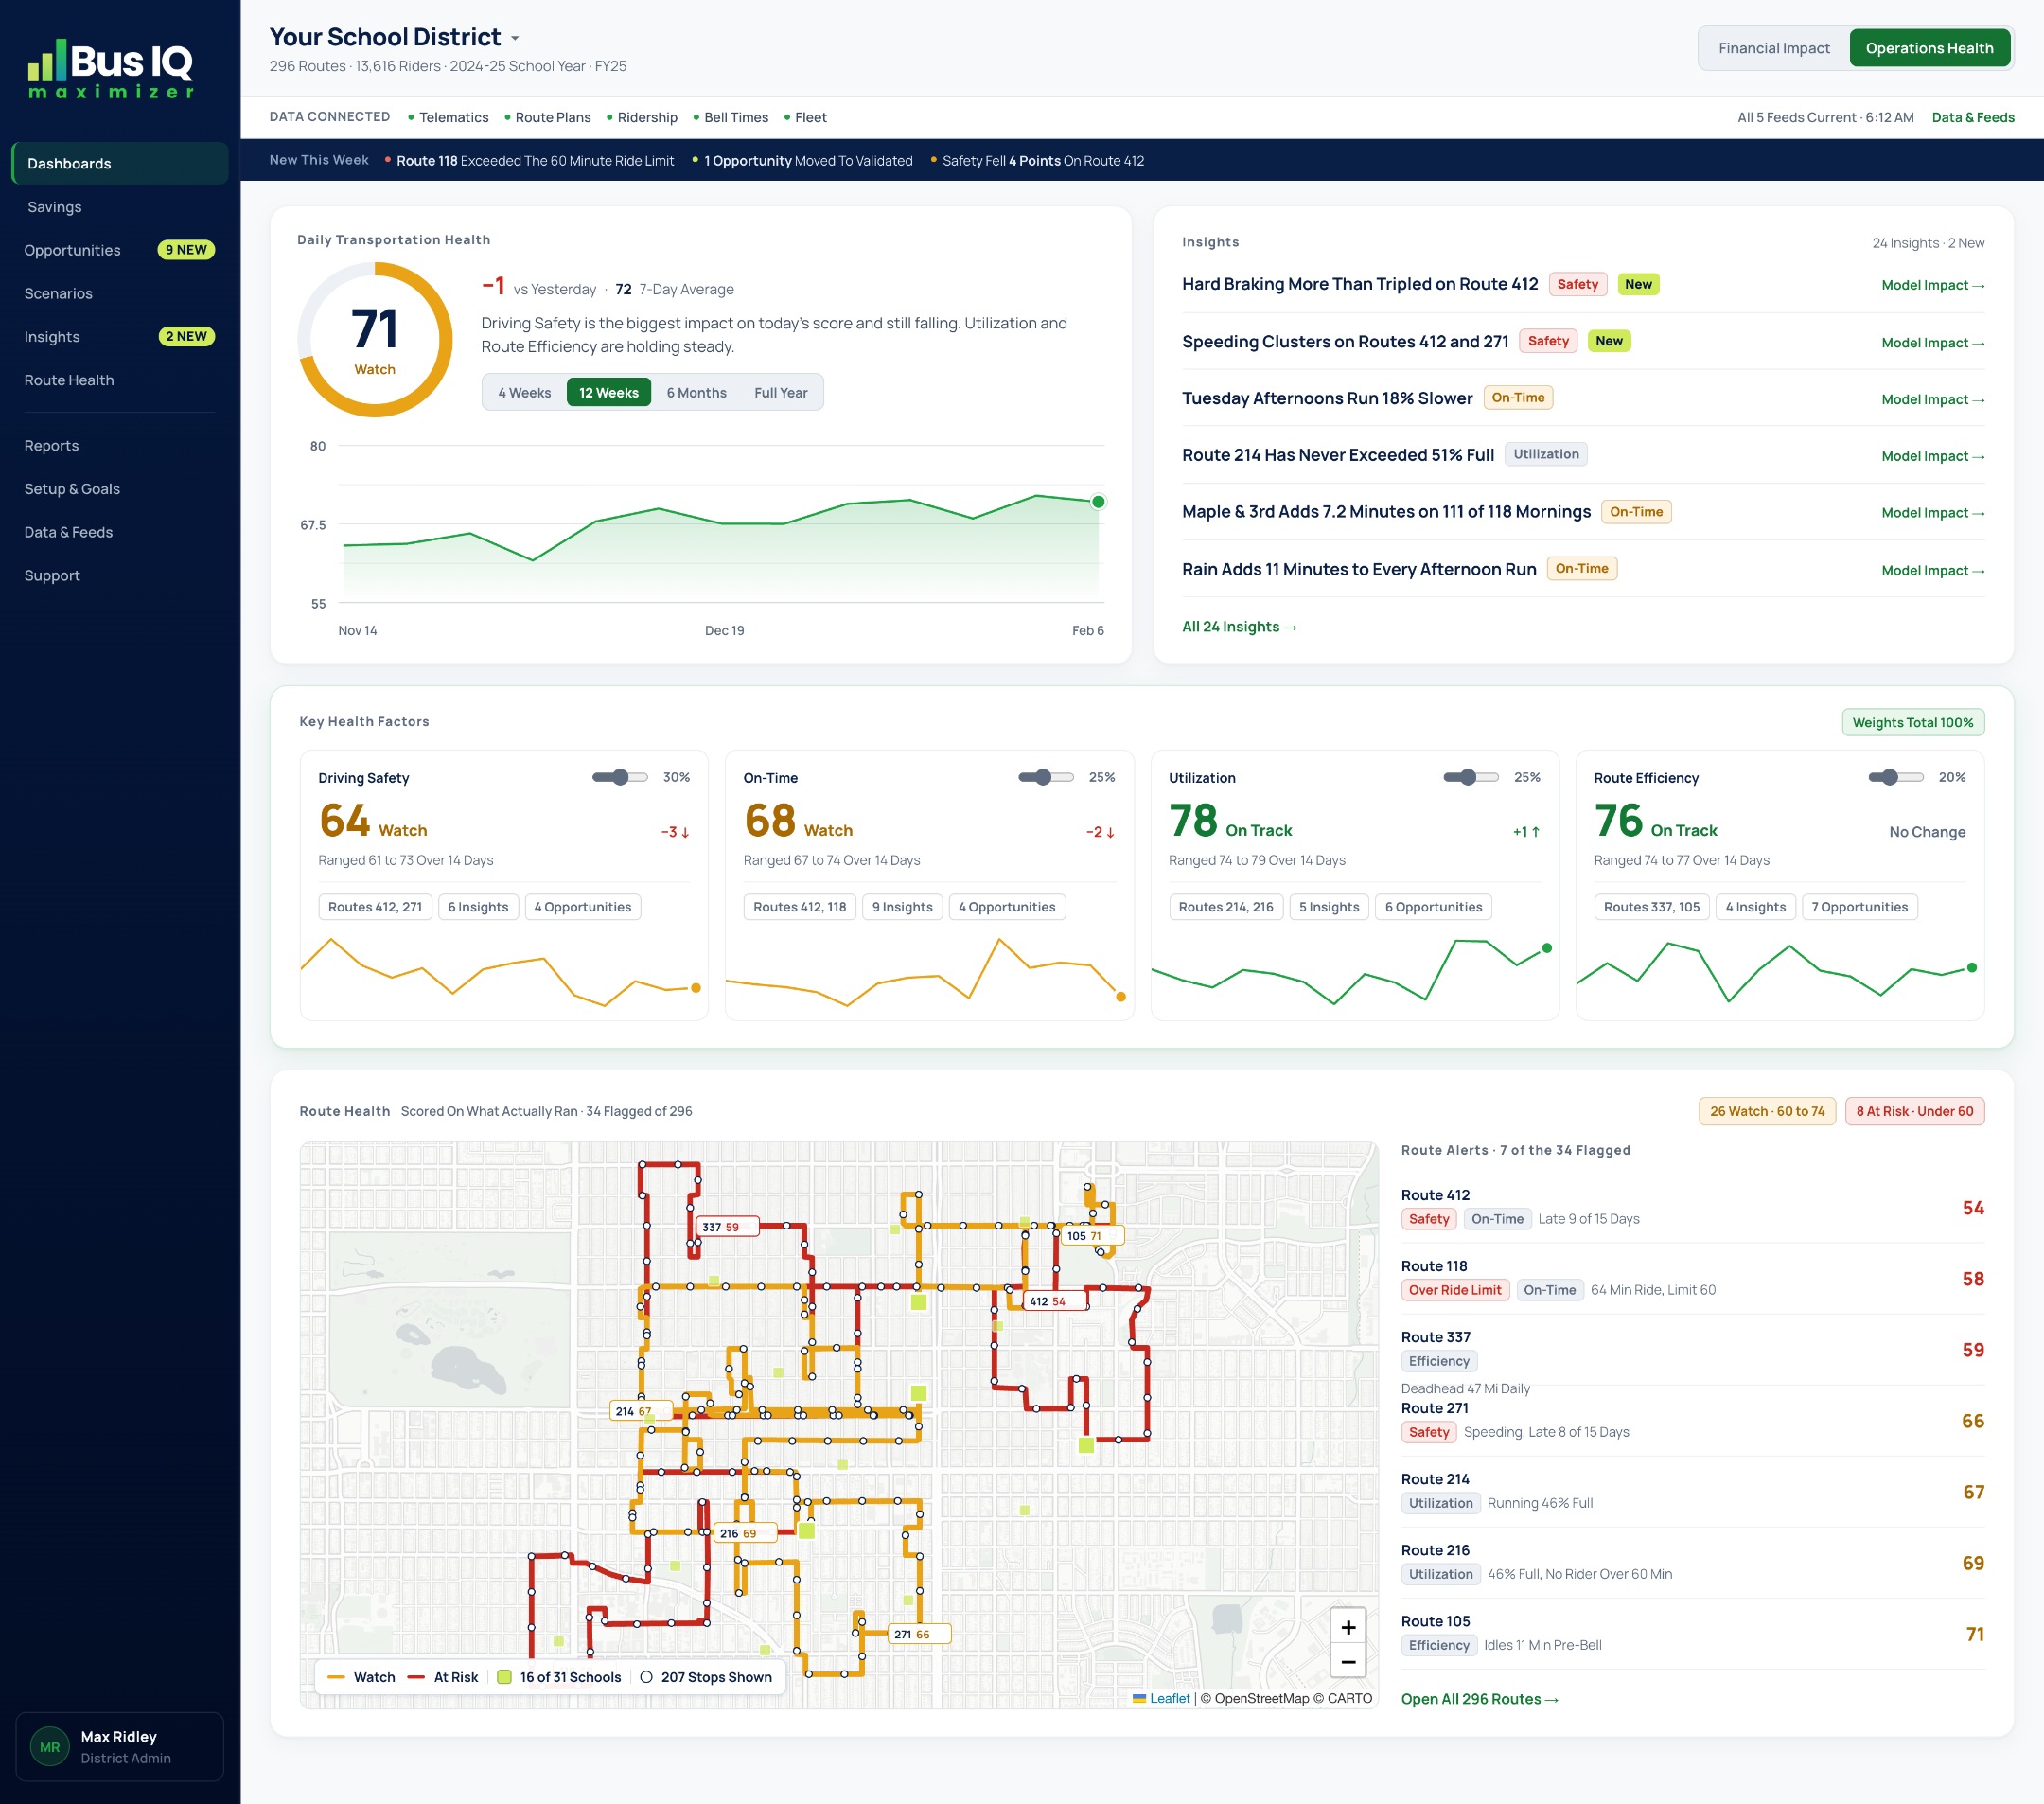Screen dimensions: 2044x1804
Task: Click the 412 route marker on map
Action: [1055, 1301]
